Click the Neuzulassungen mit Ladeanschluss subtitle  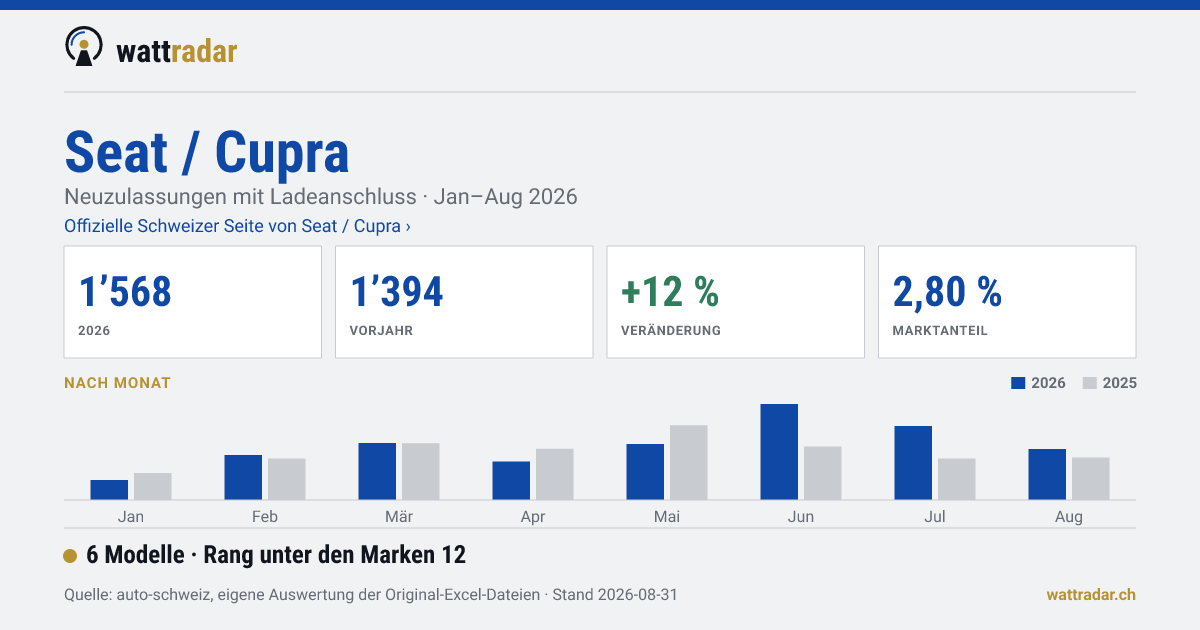[x=321, y=196]
